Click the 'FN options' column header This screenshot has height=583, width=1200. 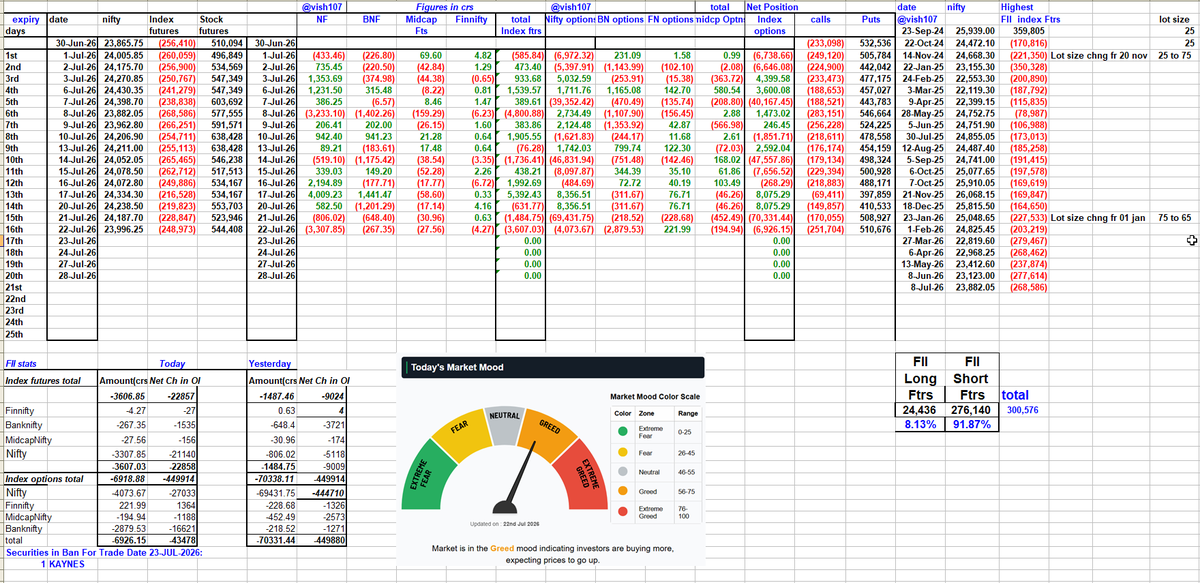click(671, 19)
